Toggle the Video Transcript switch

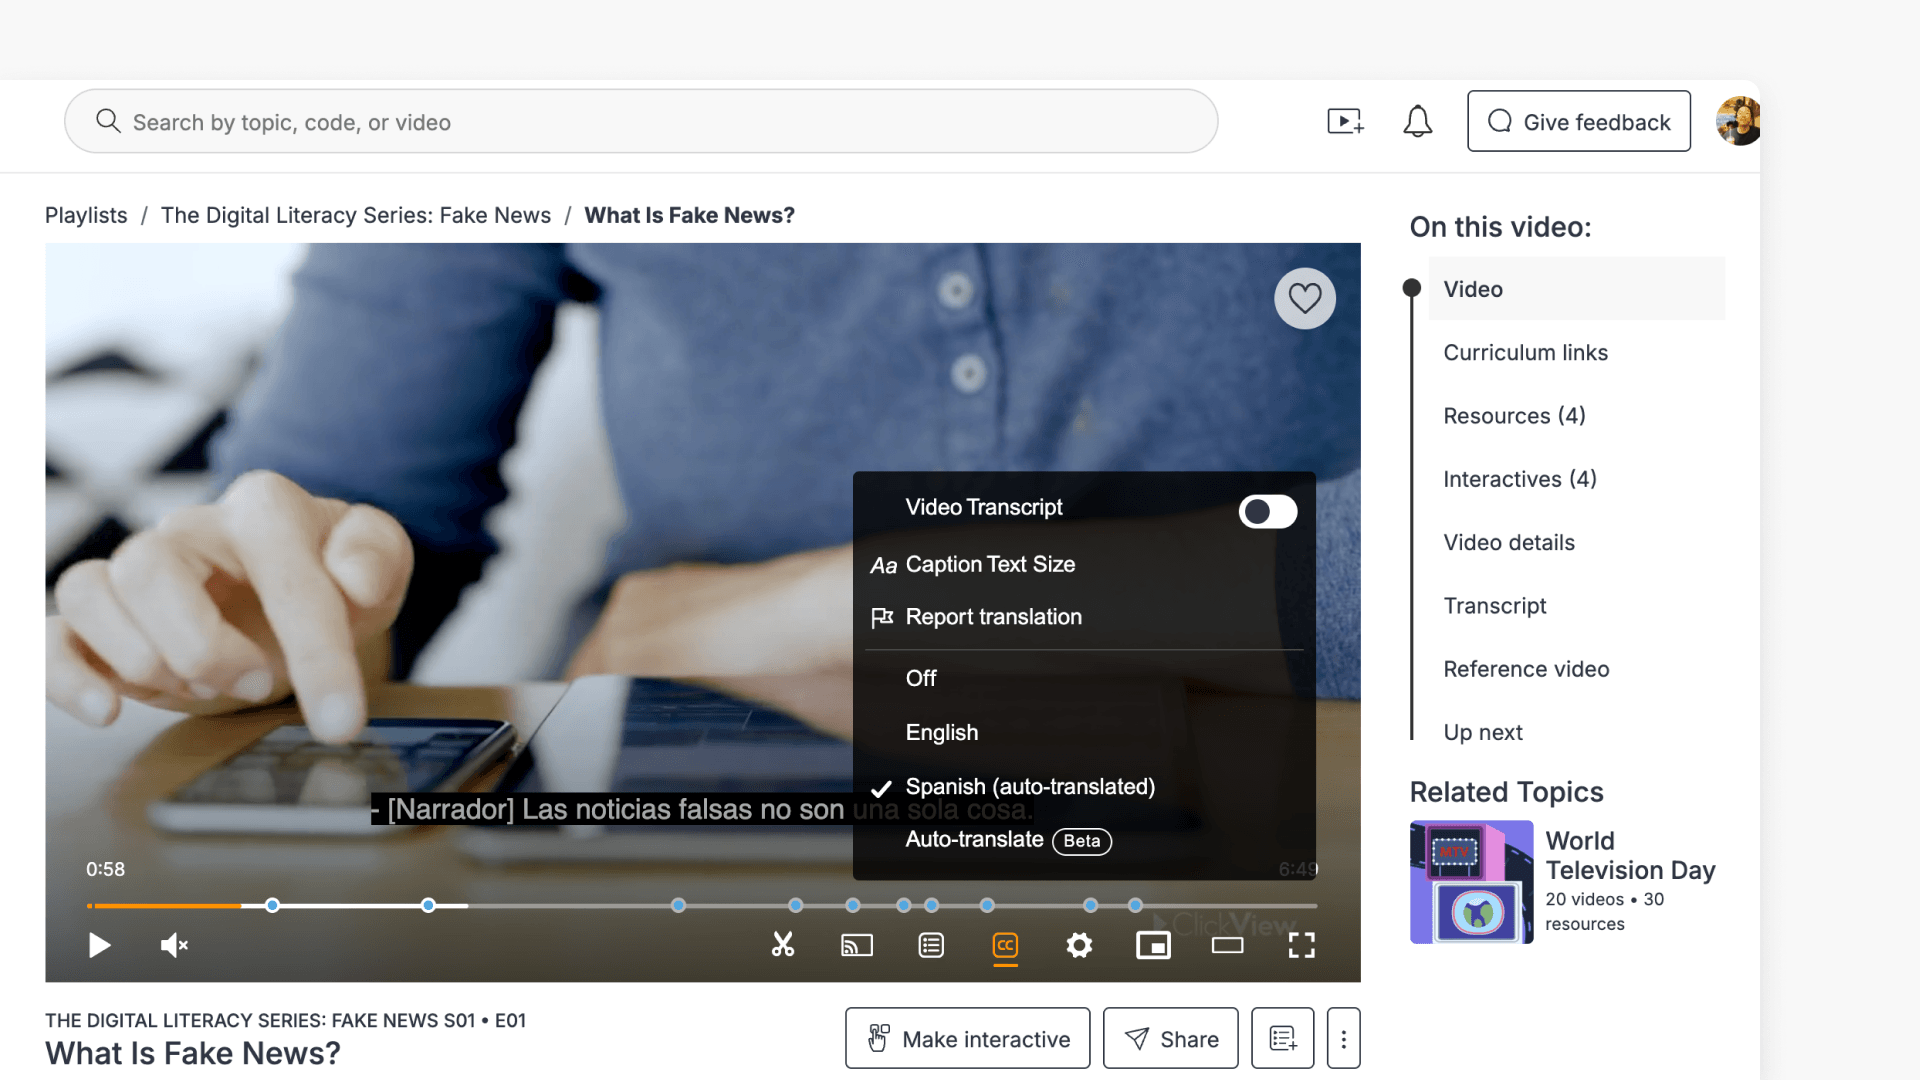coord(1267,511)
